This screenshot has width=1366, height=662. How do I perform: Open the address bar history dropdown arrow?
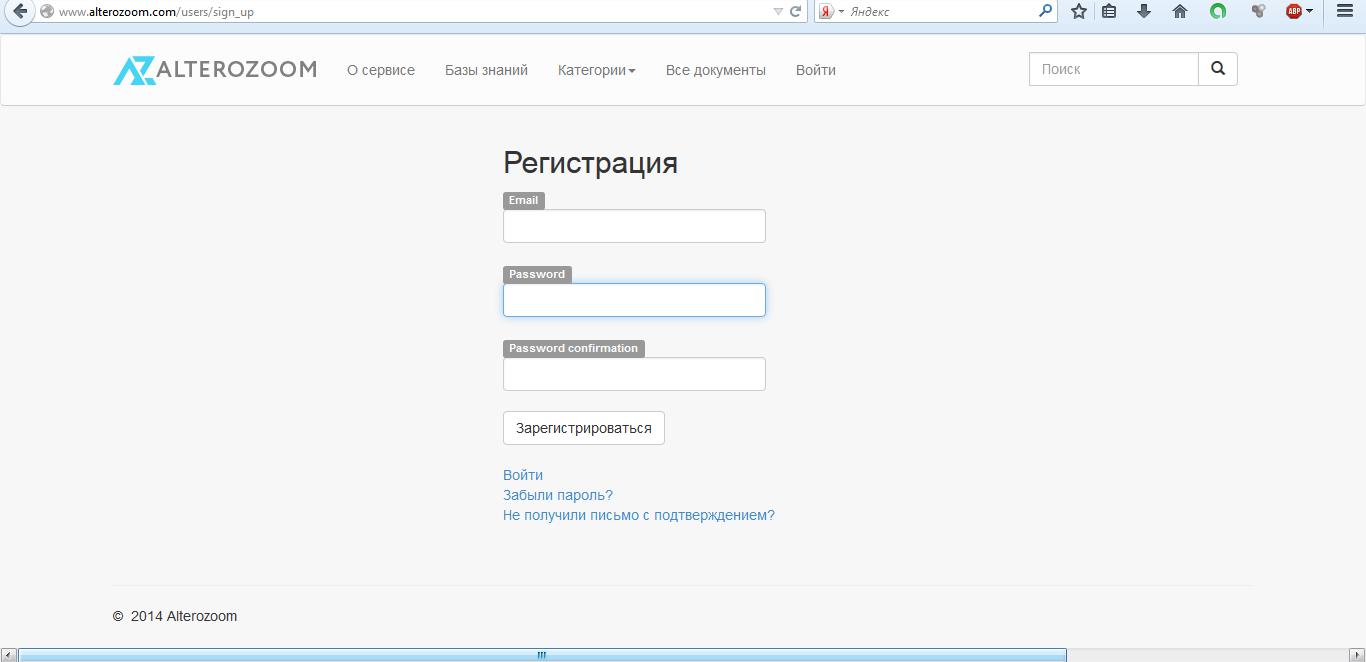(x=778, y=12)
